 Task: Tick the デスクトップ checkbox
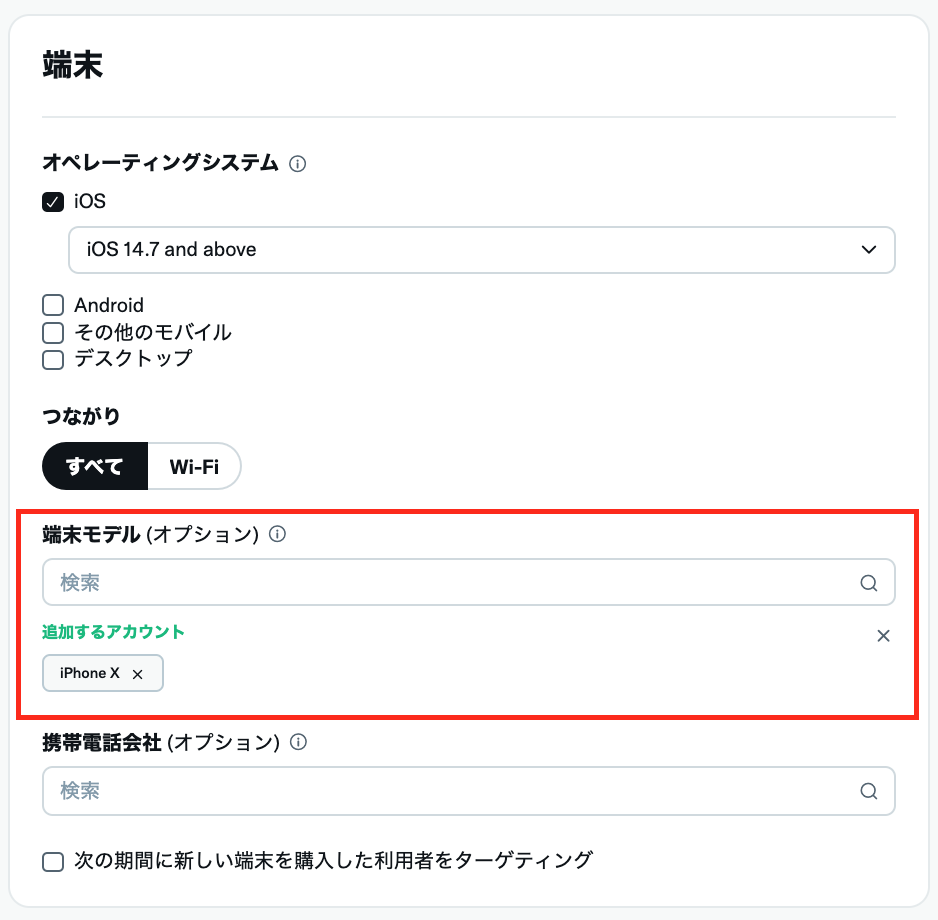pyautogui.click(x=53, y=358)
